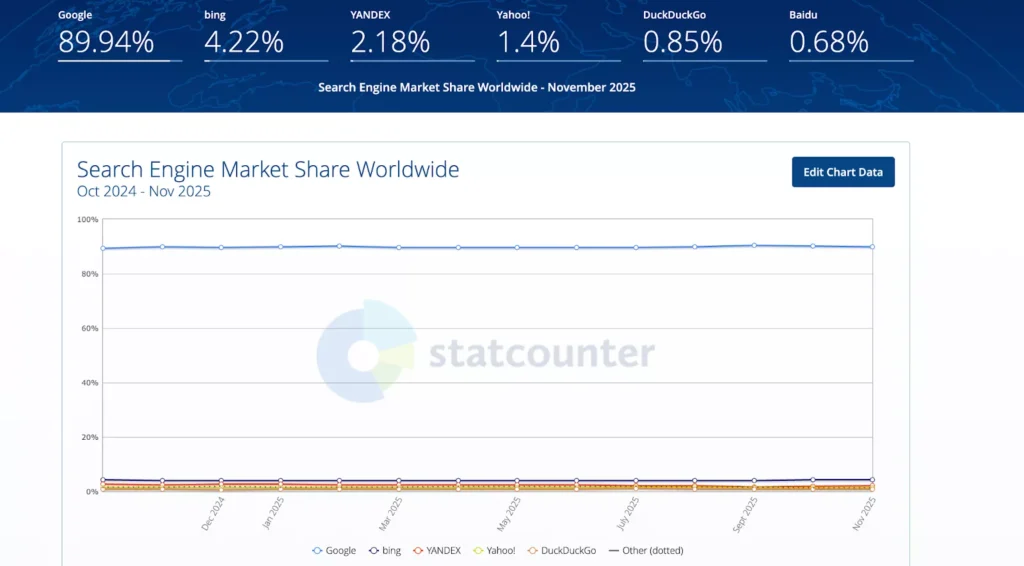The image size is (1024, 566).
Task: Click the bing line's Nov 2025 data point
Action: coord(872,480)
